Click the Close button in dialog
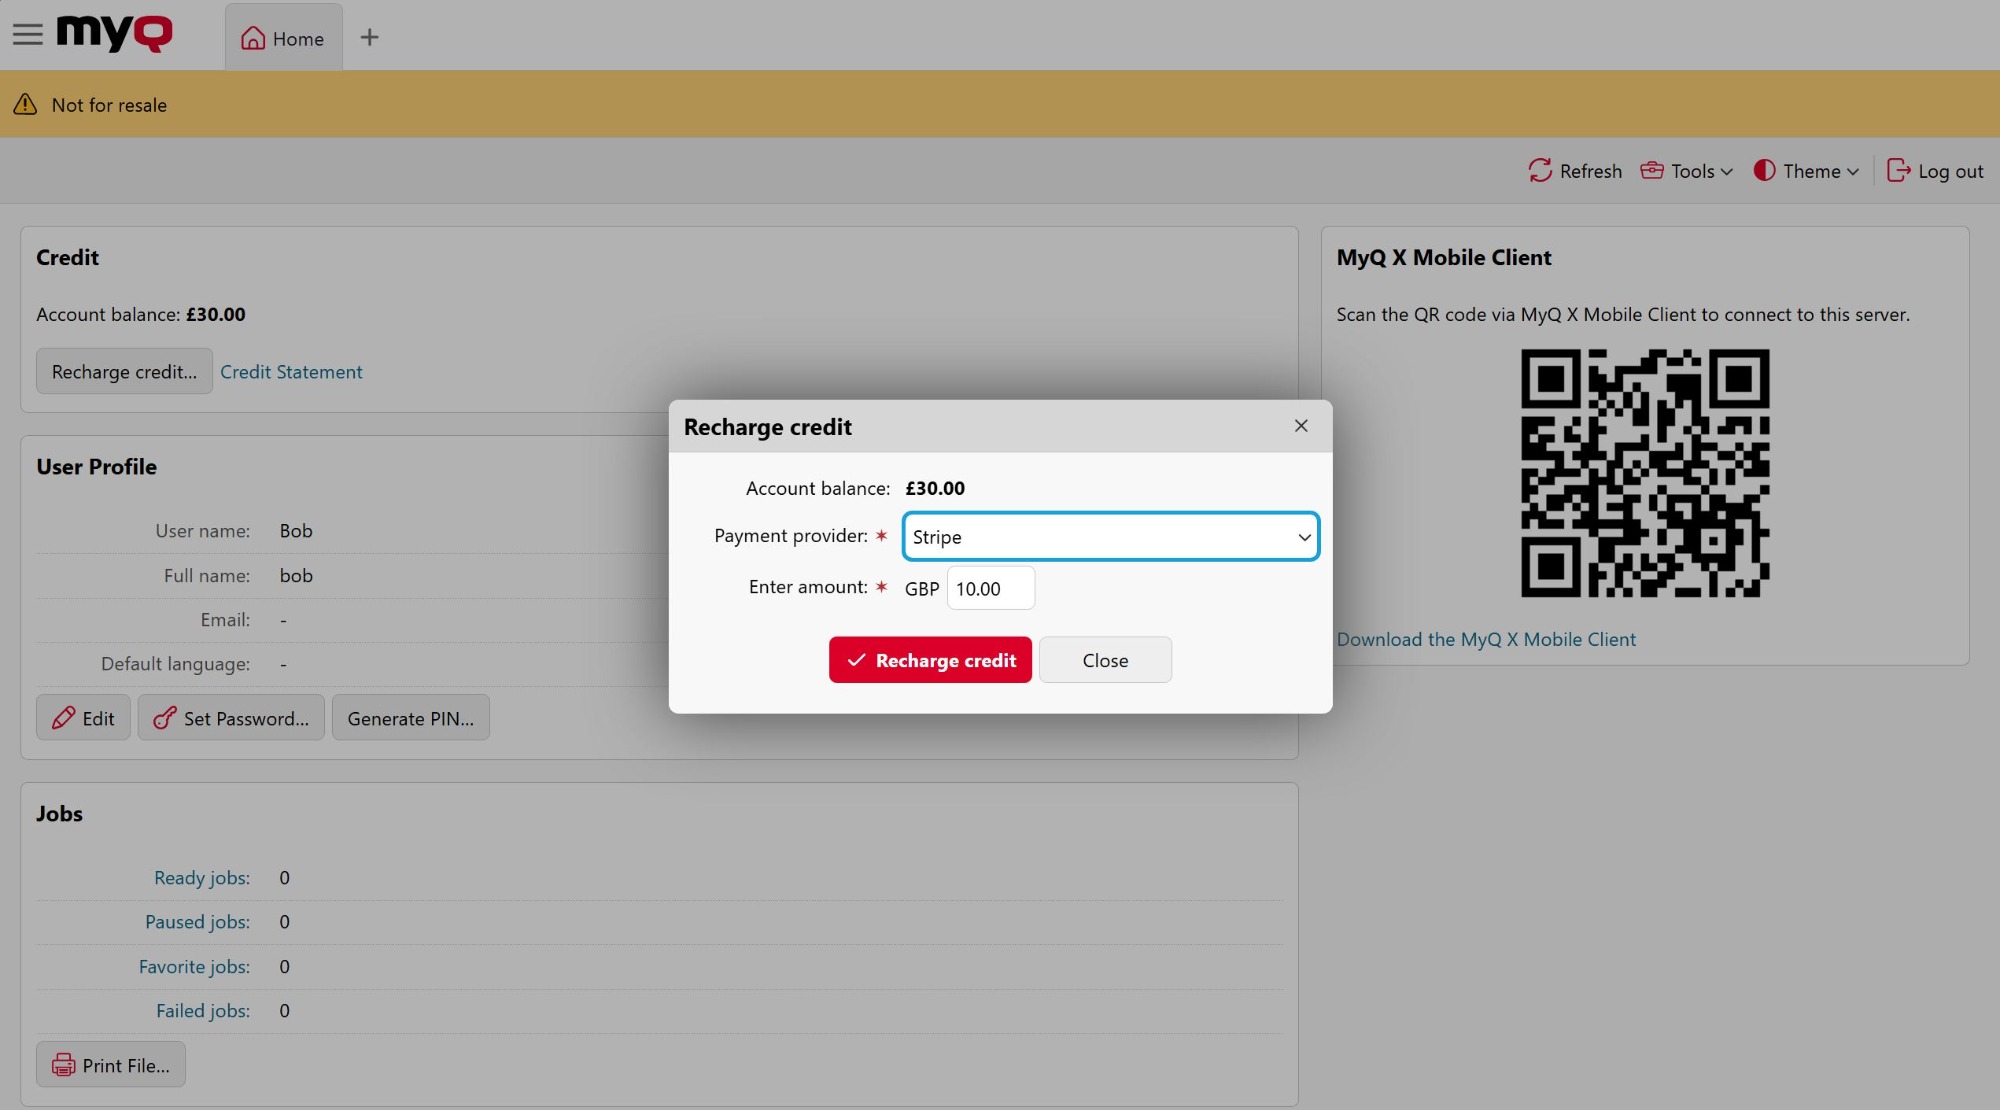2000x1110 pixels. [x=1105, y=660]
